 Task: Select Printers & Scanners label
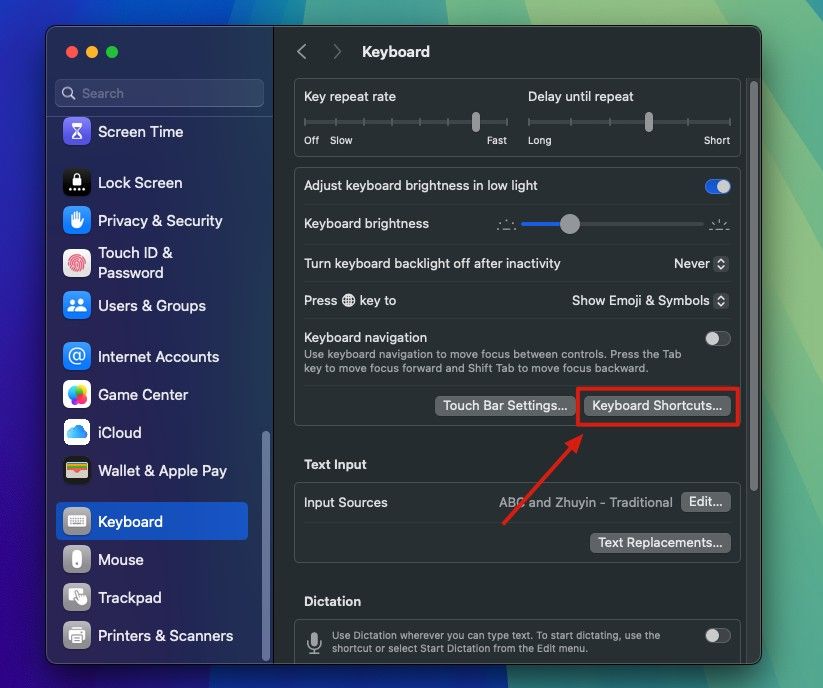click(165, 636)
